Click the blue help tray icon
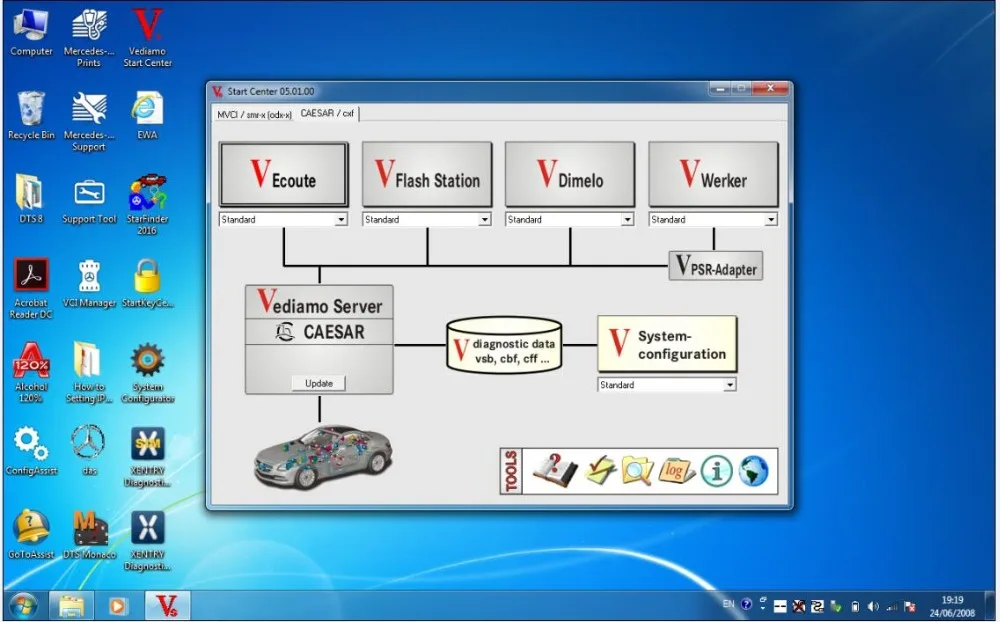Screen dimensions: 1000x622 click(x=746, y=603)
